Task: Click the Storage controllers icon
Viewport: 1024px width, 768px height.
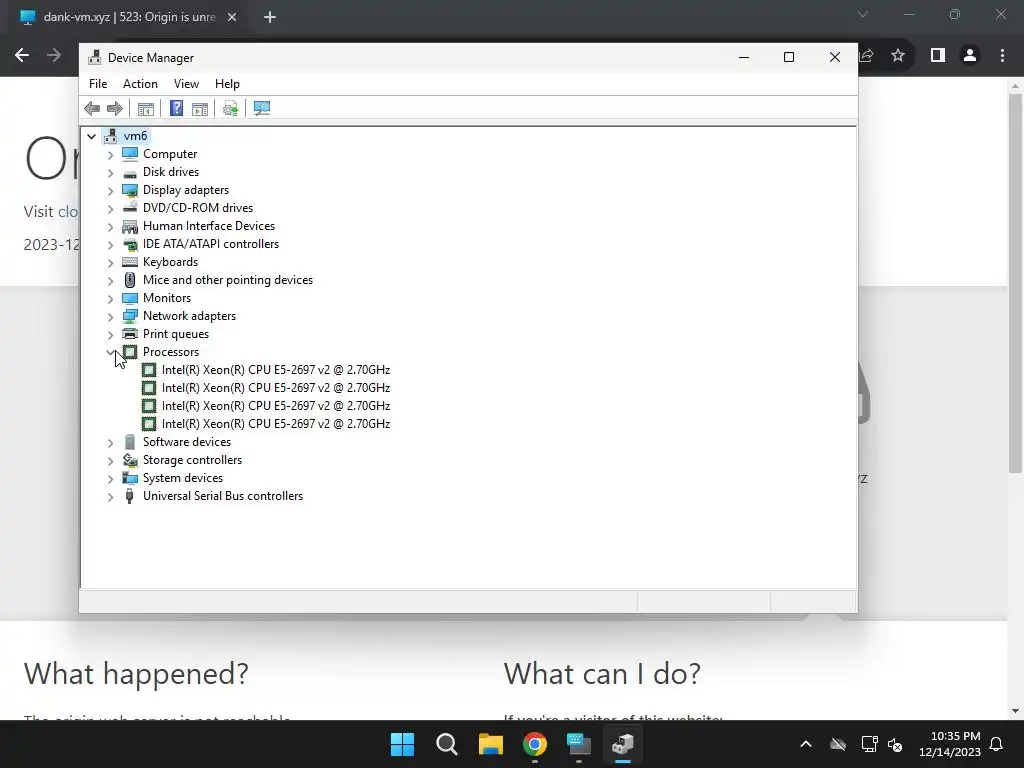Action: click(x=130, y=460)
